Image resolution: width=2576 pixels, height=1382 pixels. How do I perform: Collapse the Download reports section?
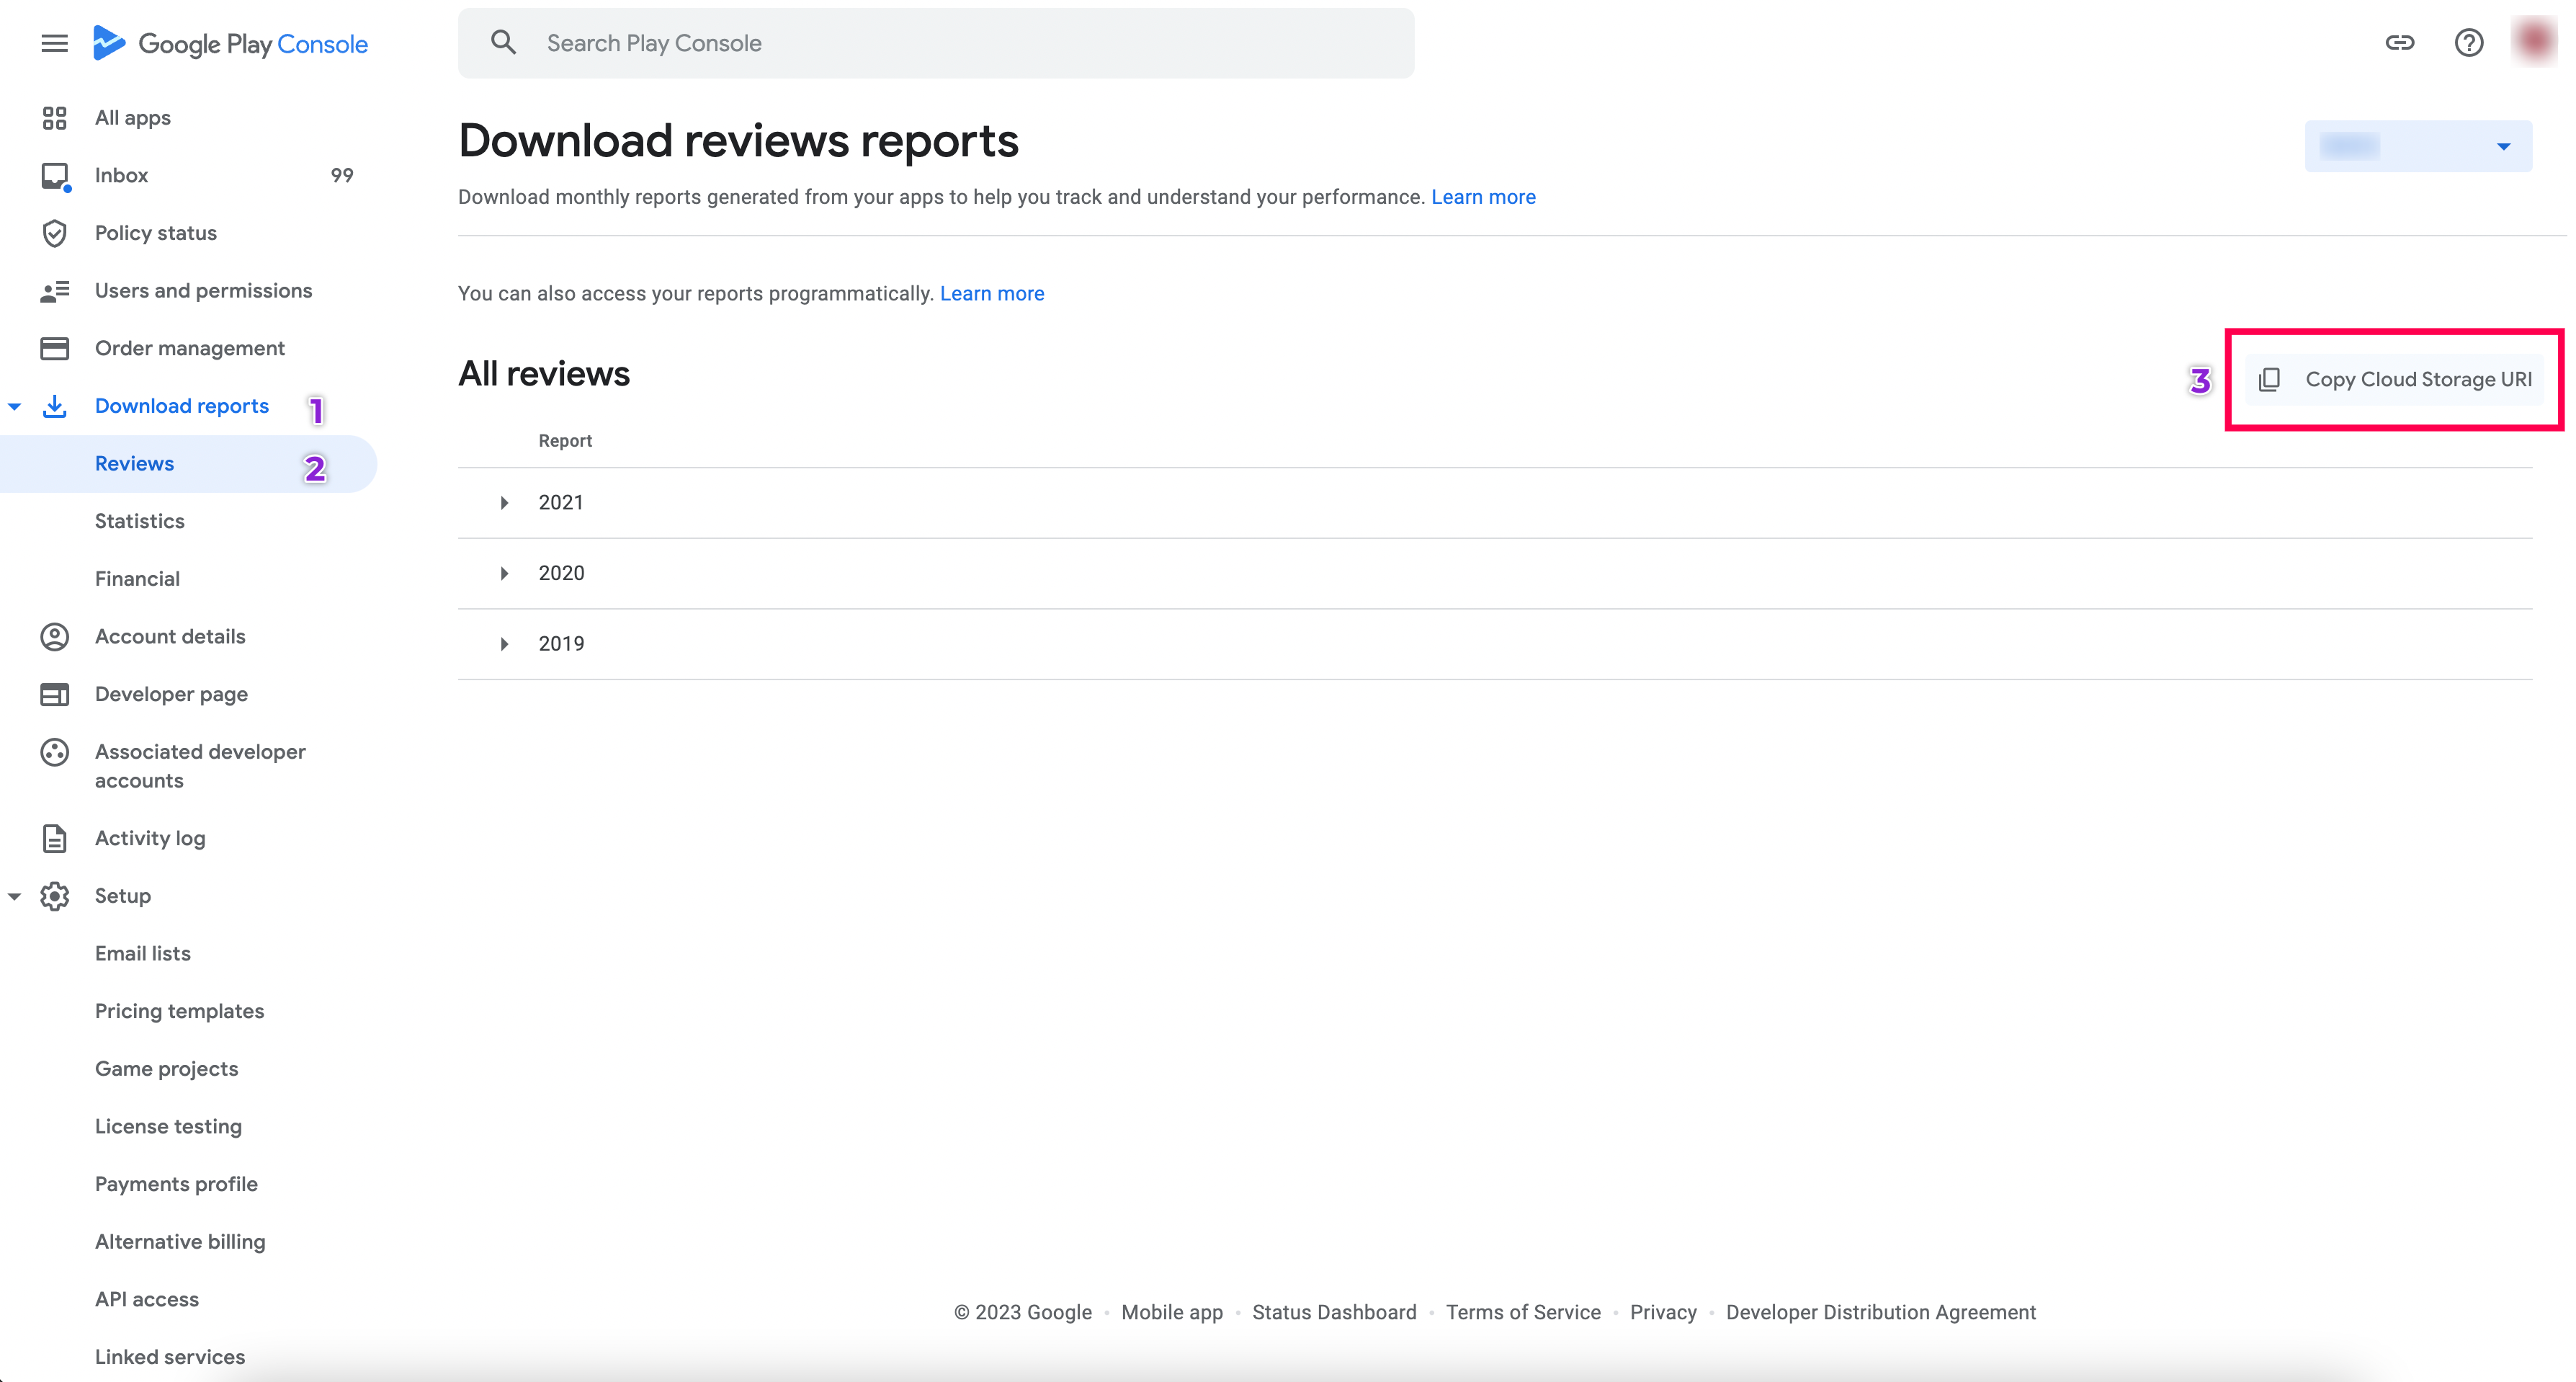[x=15, y=406]
